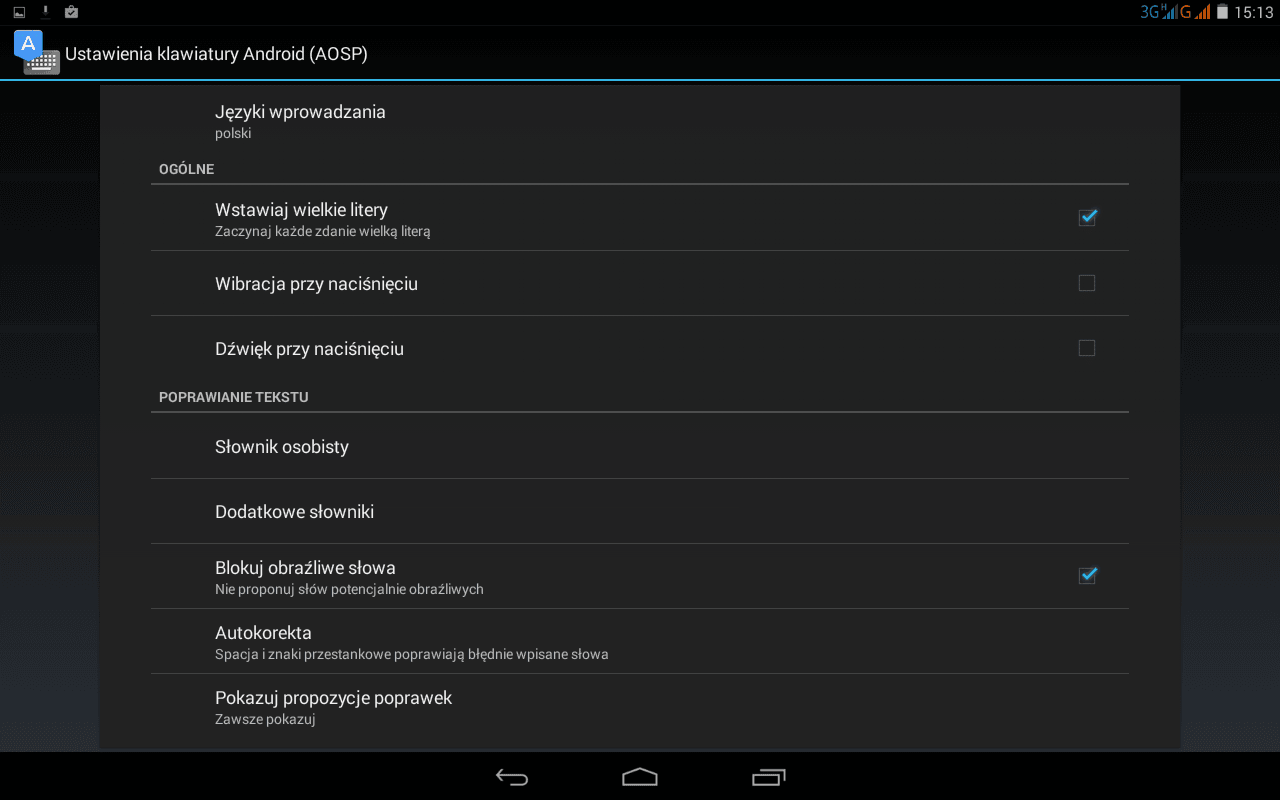Open the Recent apps button

(x=768, y=777)
